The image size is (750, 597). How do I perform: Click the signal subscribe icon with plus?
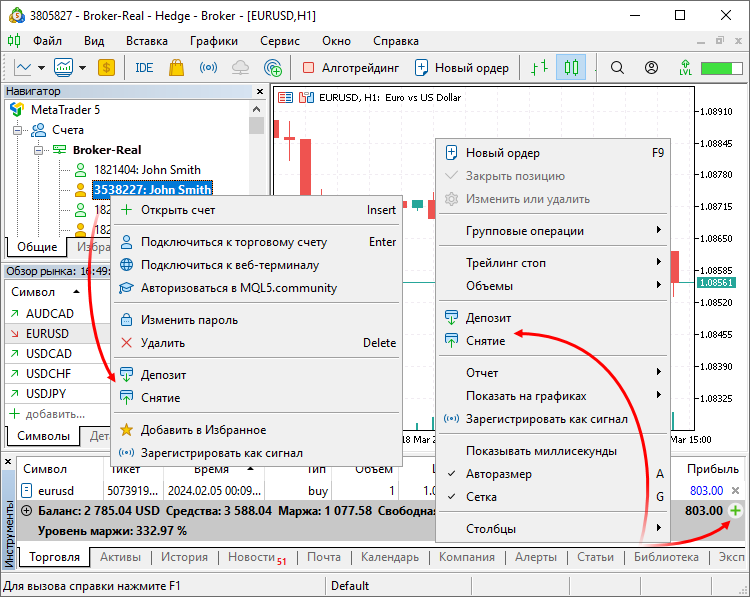(273, 67)
